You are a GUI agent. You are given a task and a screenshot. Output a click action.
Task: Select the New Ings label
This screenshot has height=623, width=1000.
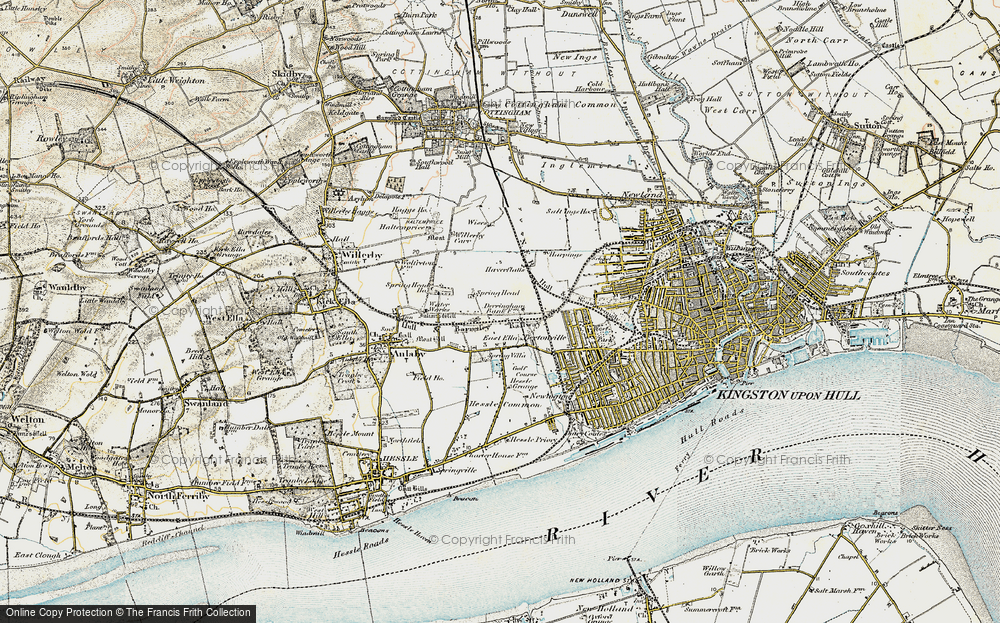click(x=575, y=57)
